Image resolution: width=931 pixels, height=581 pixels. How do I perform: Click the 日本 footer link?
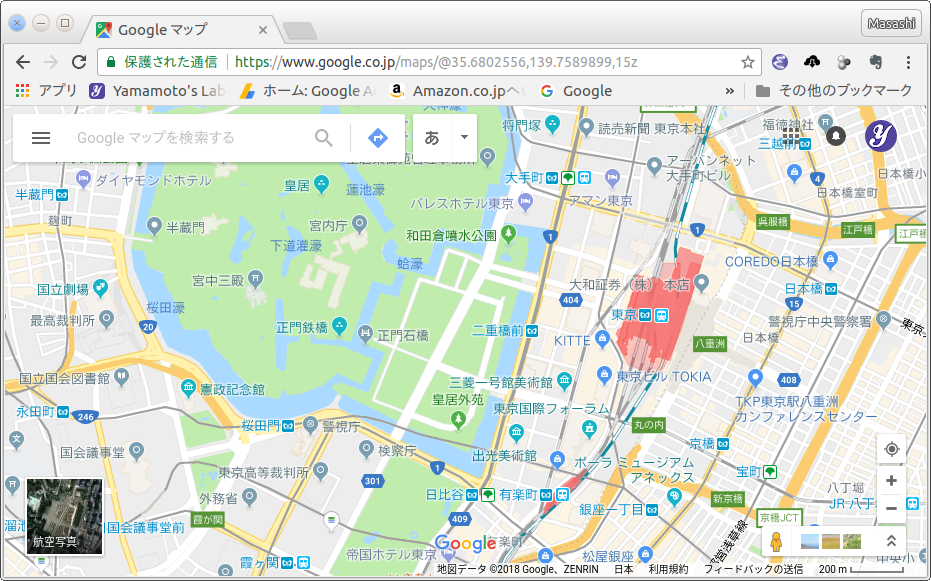623,570
